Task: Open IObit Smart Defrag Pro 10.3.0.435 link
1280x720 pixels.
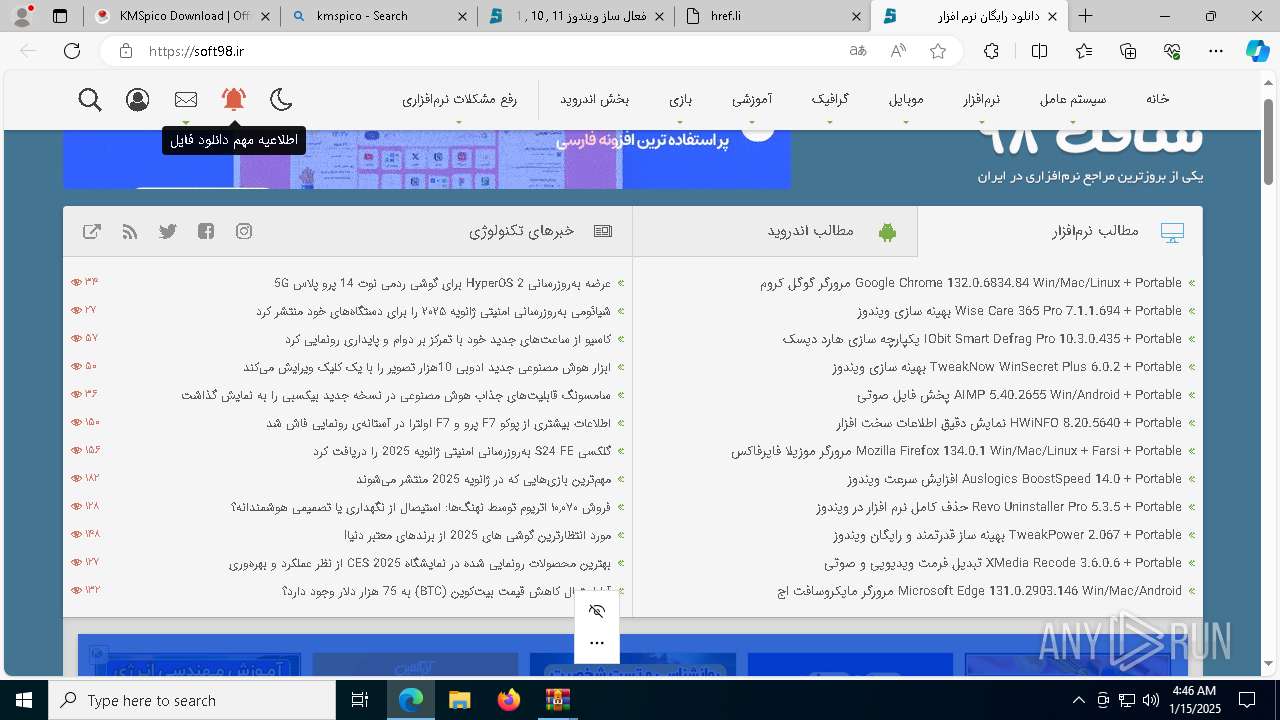Action: pyautogui.click(x=983, y=339)
